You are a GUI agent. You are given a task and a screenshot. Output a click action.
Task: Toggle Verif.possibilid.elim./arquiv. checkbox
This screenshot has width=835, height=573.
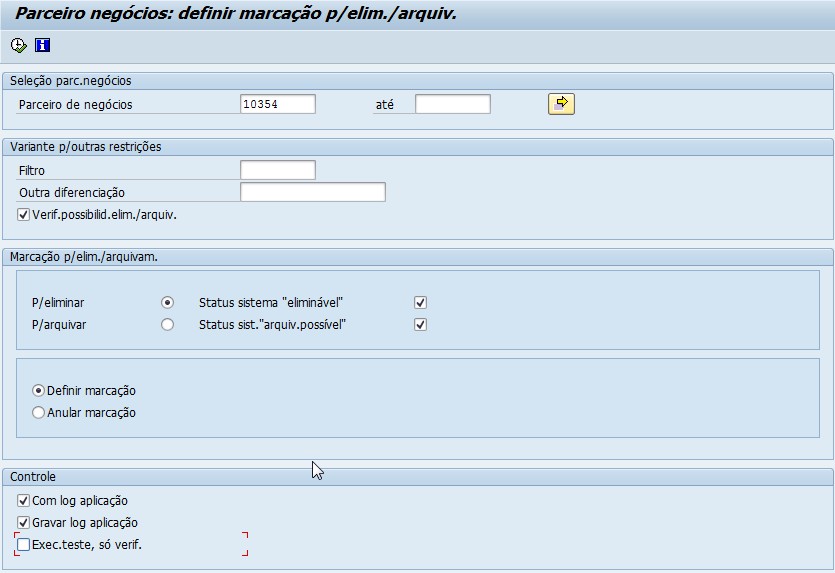click(23, 215)
